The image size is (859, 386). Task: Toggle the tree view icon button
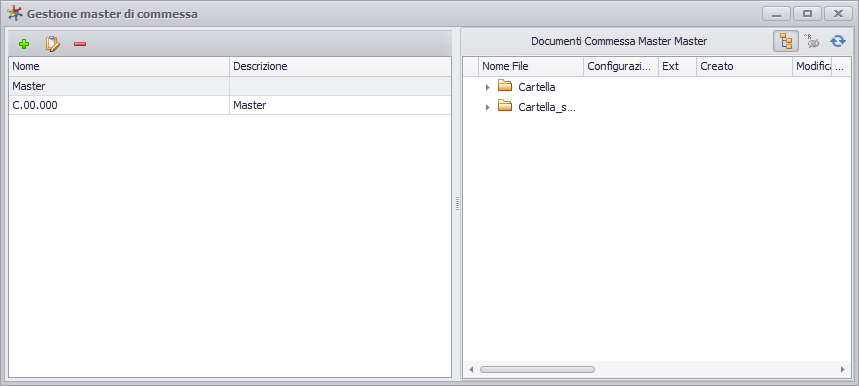tap(786, 42)
